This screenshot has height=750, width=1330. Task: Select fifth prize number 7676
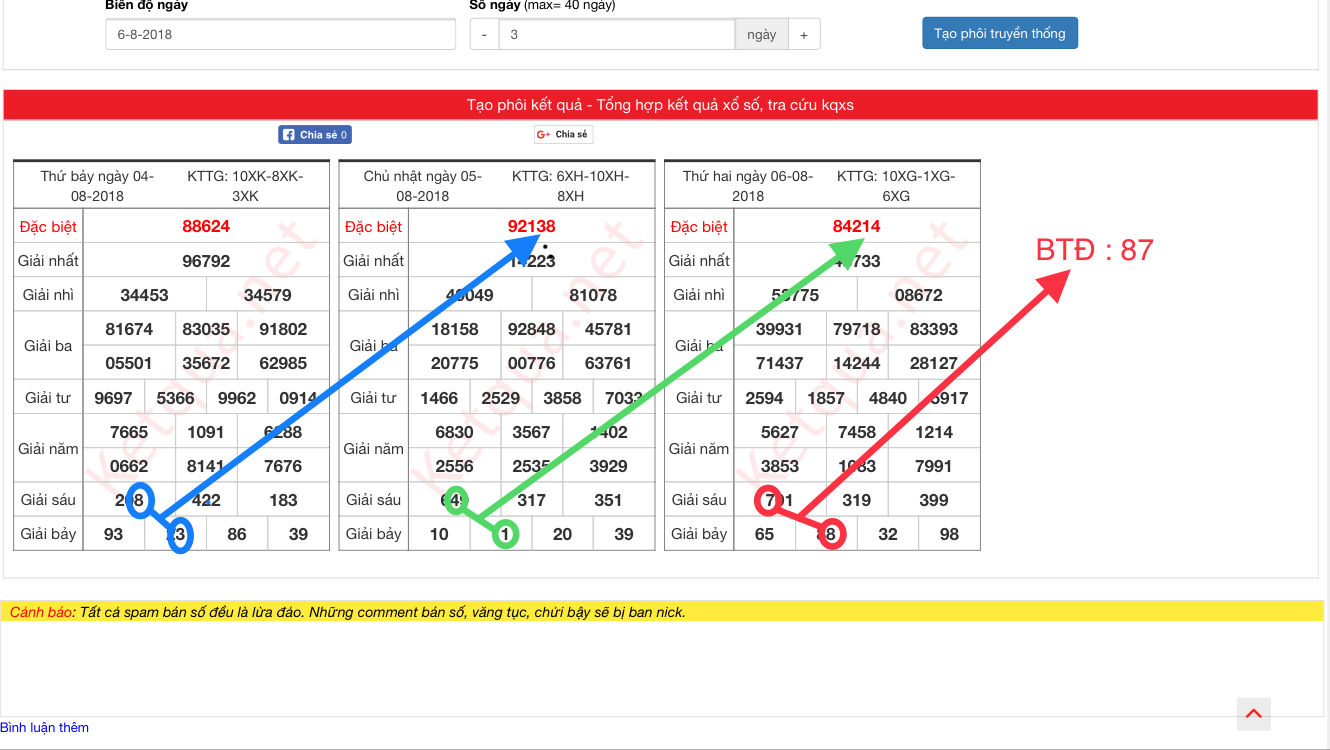click(x=283, y=466)
